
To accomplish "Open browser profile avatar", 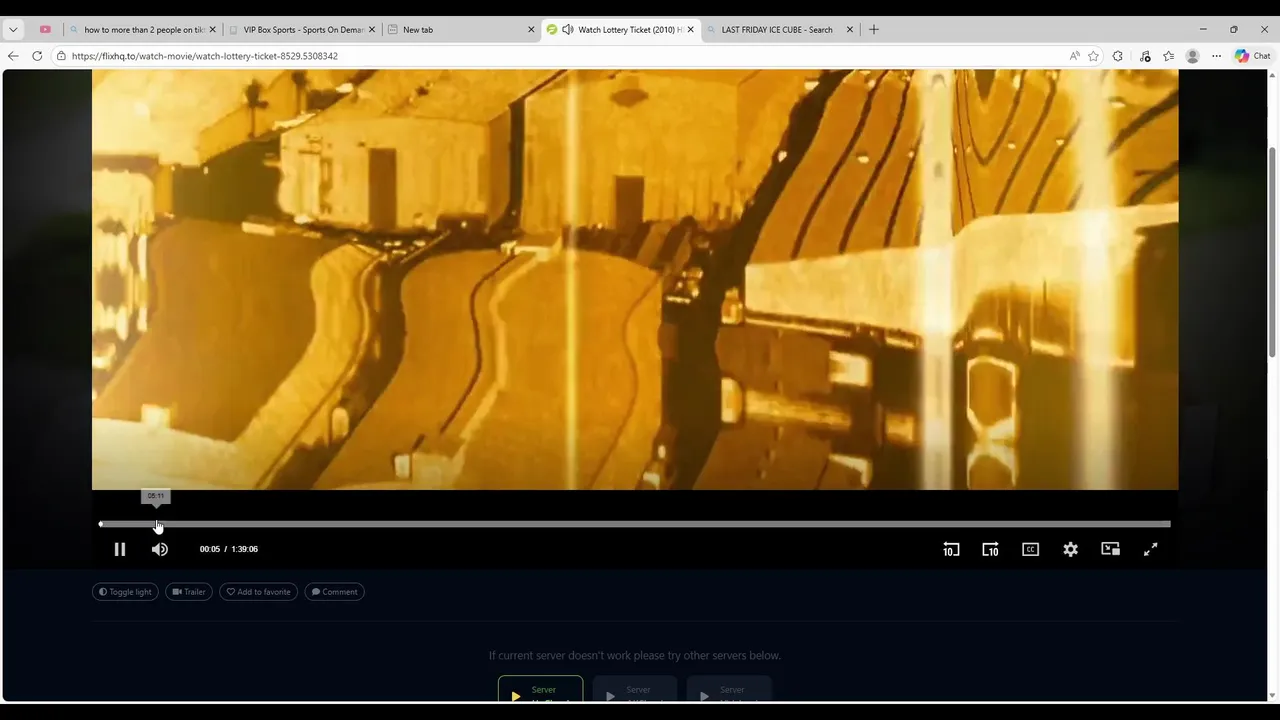I will tap(1192, 56).
